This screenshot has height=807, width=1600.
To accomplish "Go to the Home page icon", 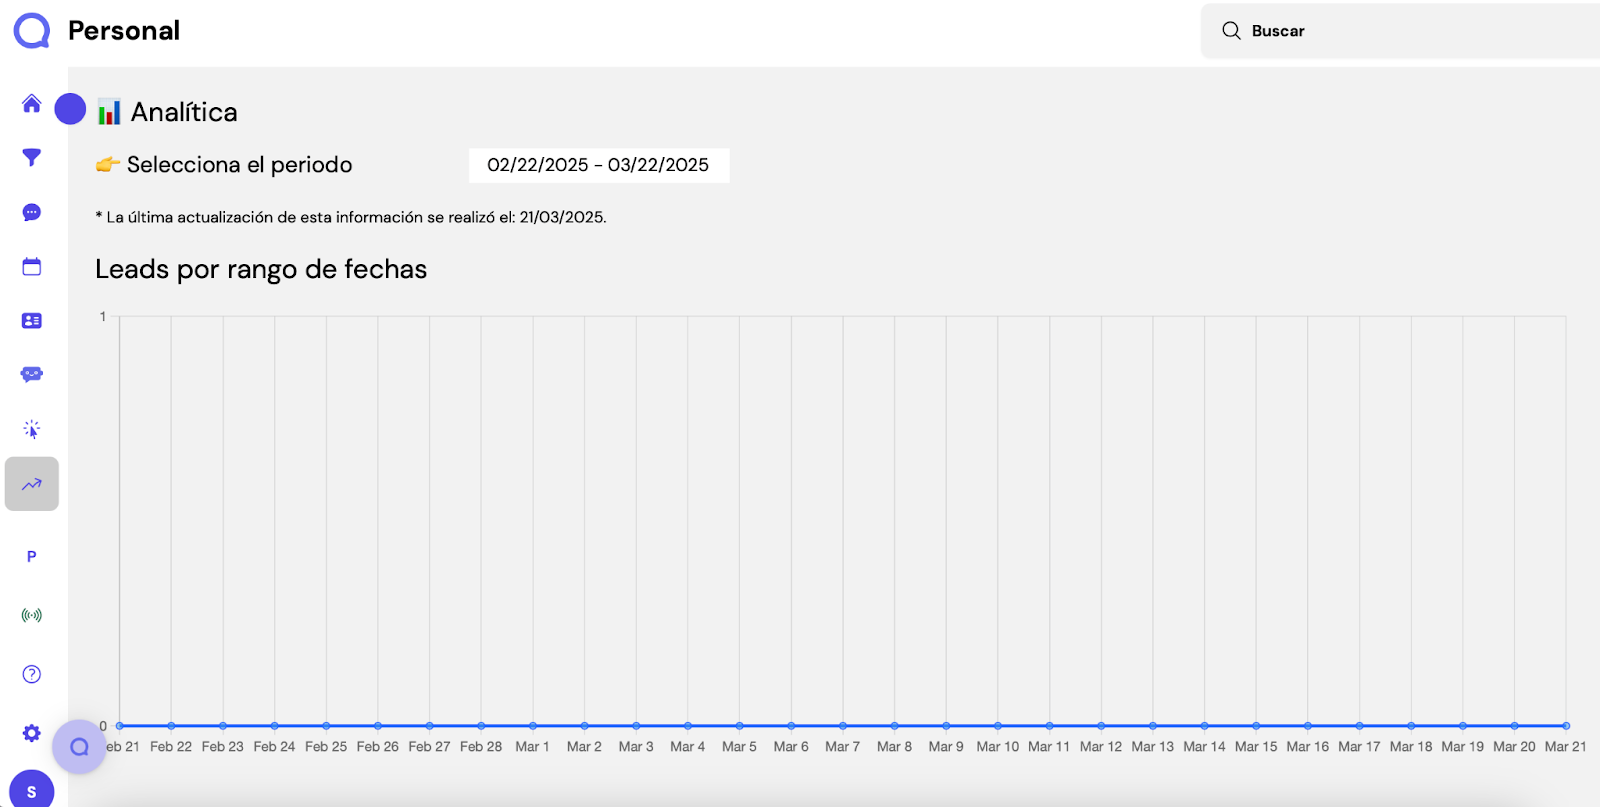I will [32, 104].
